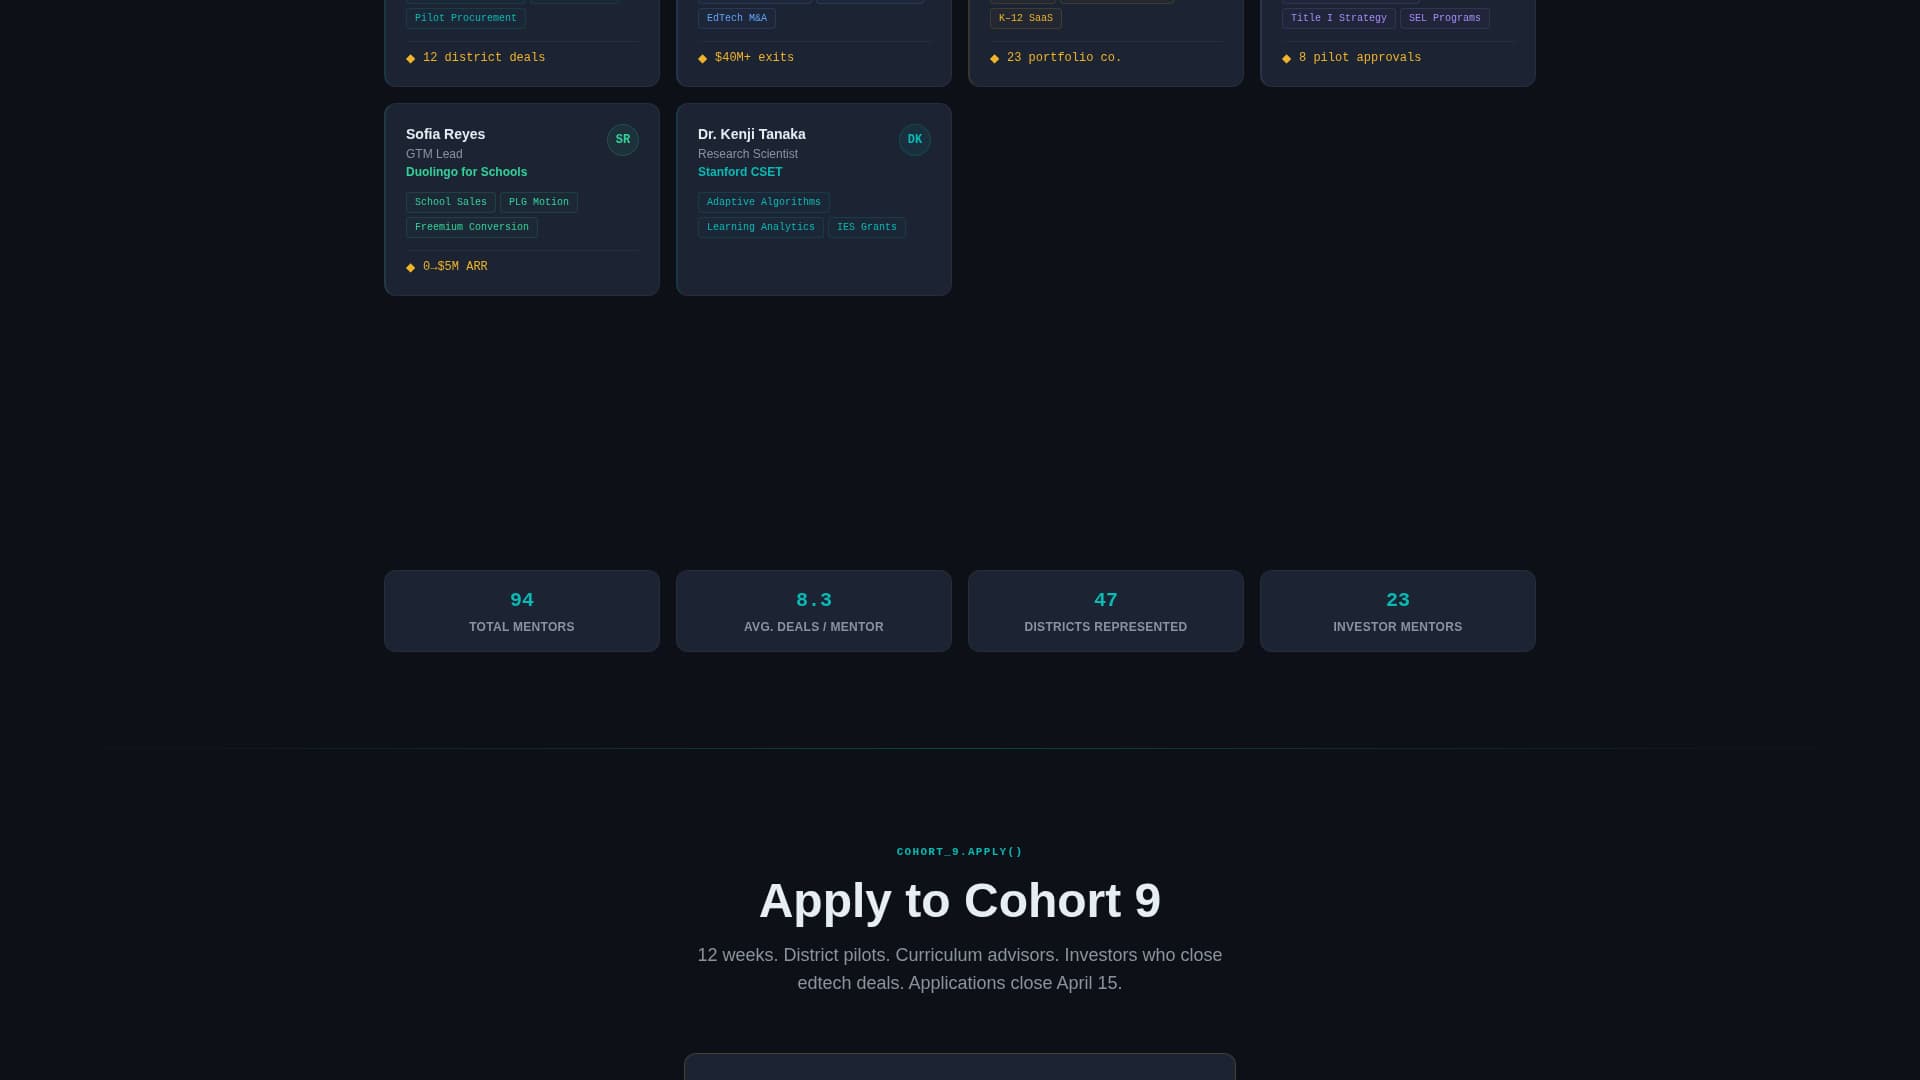Click GTM Lead role text

pyautogui.click(x=434, y=154)
